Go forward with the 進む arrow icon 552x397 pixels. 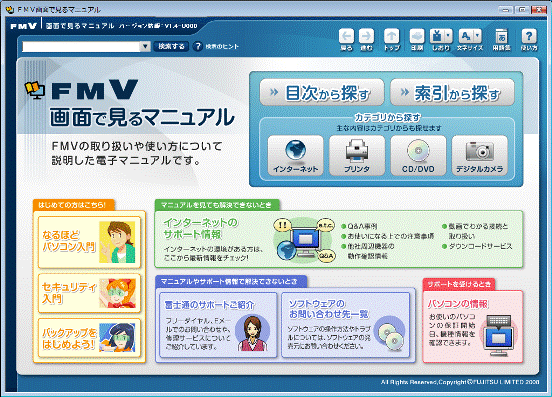tap(366, 37)
